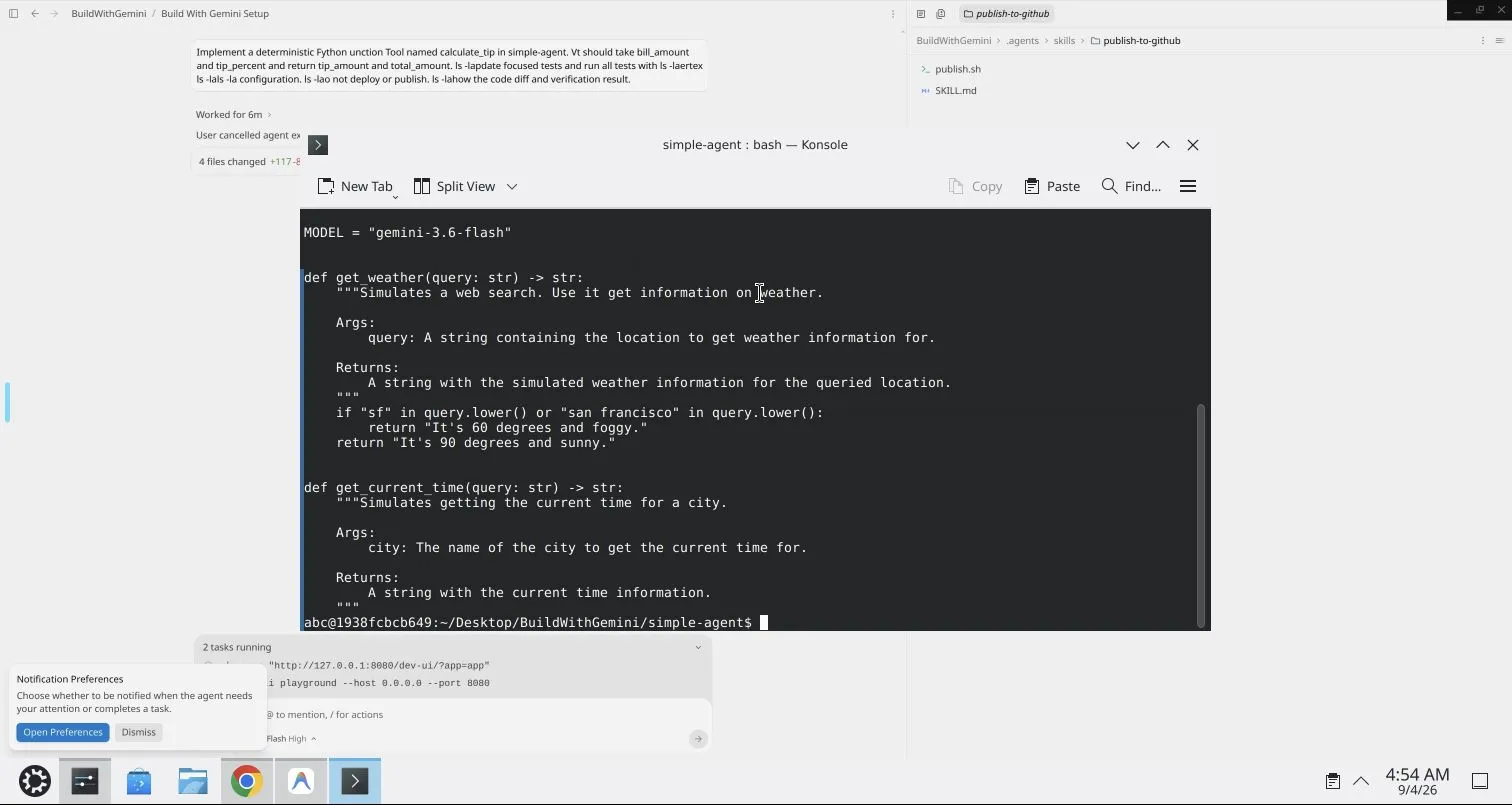Image resolution: width=1512 pixels, height=805 pixels.
Task: Open the chat panel three-dot menu
Action: click(x=893, y=14)
